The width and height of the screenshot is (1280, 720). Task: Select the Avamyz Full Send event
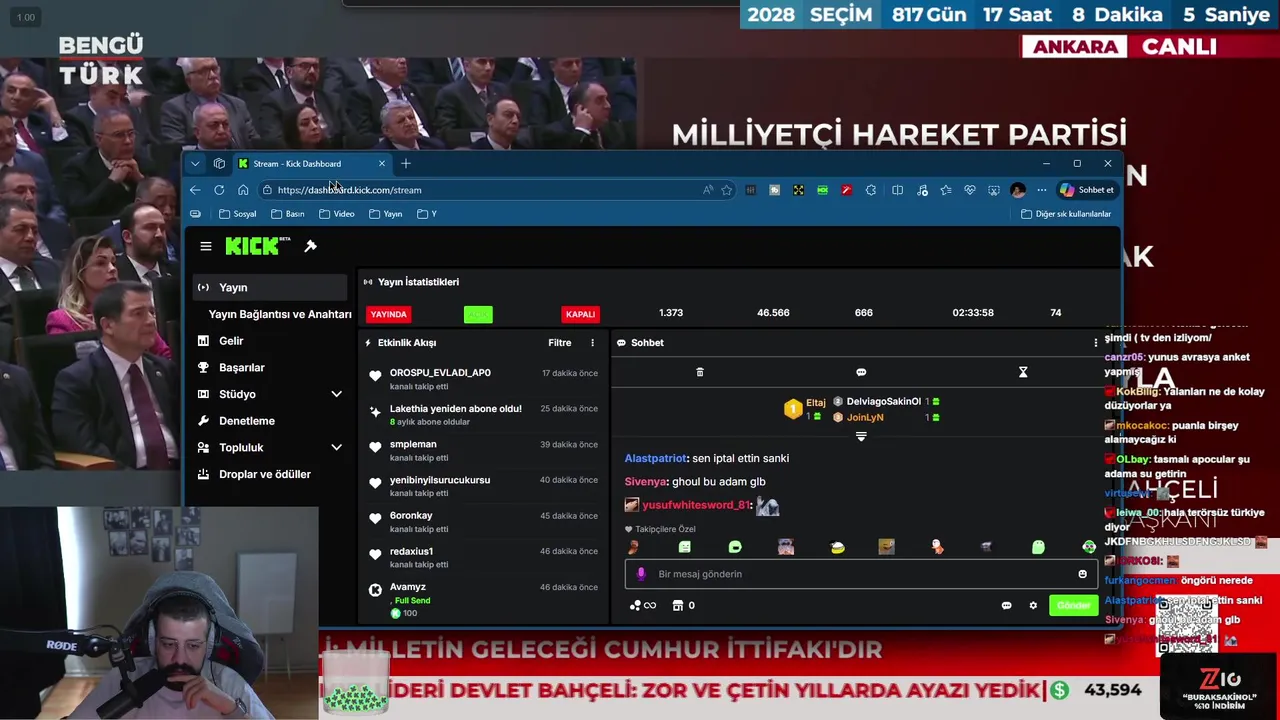tap(483, 600)
